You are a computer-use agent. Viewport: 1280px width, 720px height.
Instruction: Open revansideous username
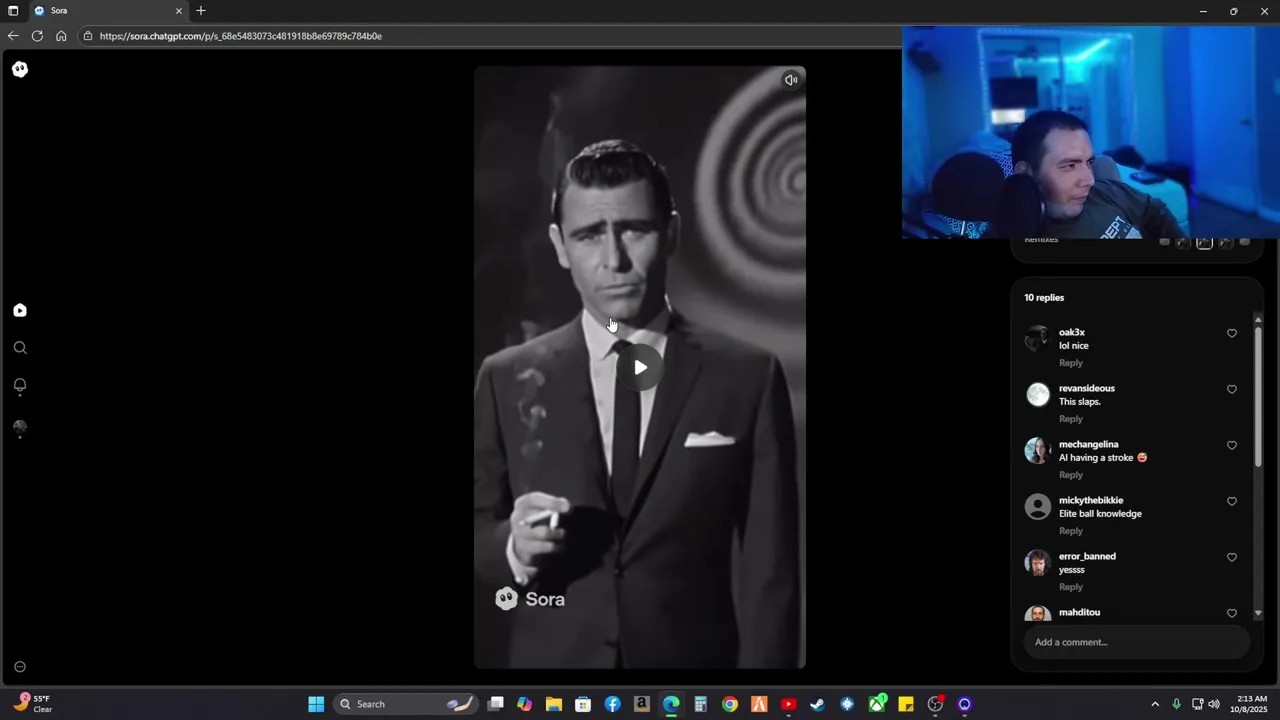tap(1087, 388)
